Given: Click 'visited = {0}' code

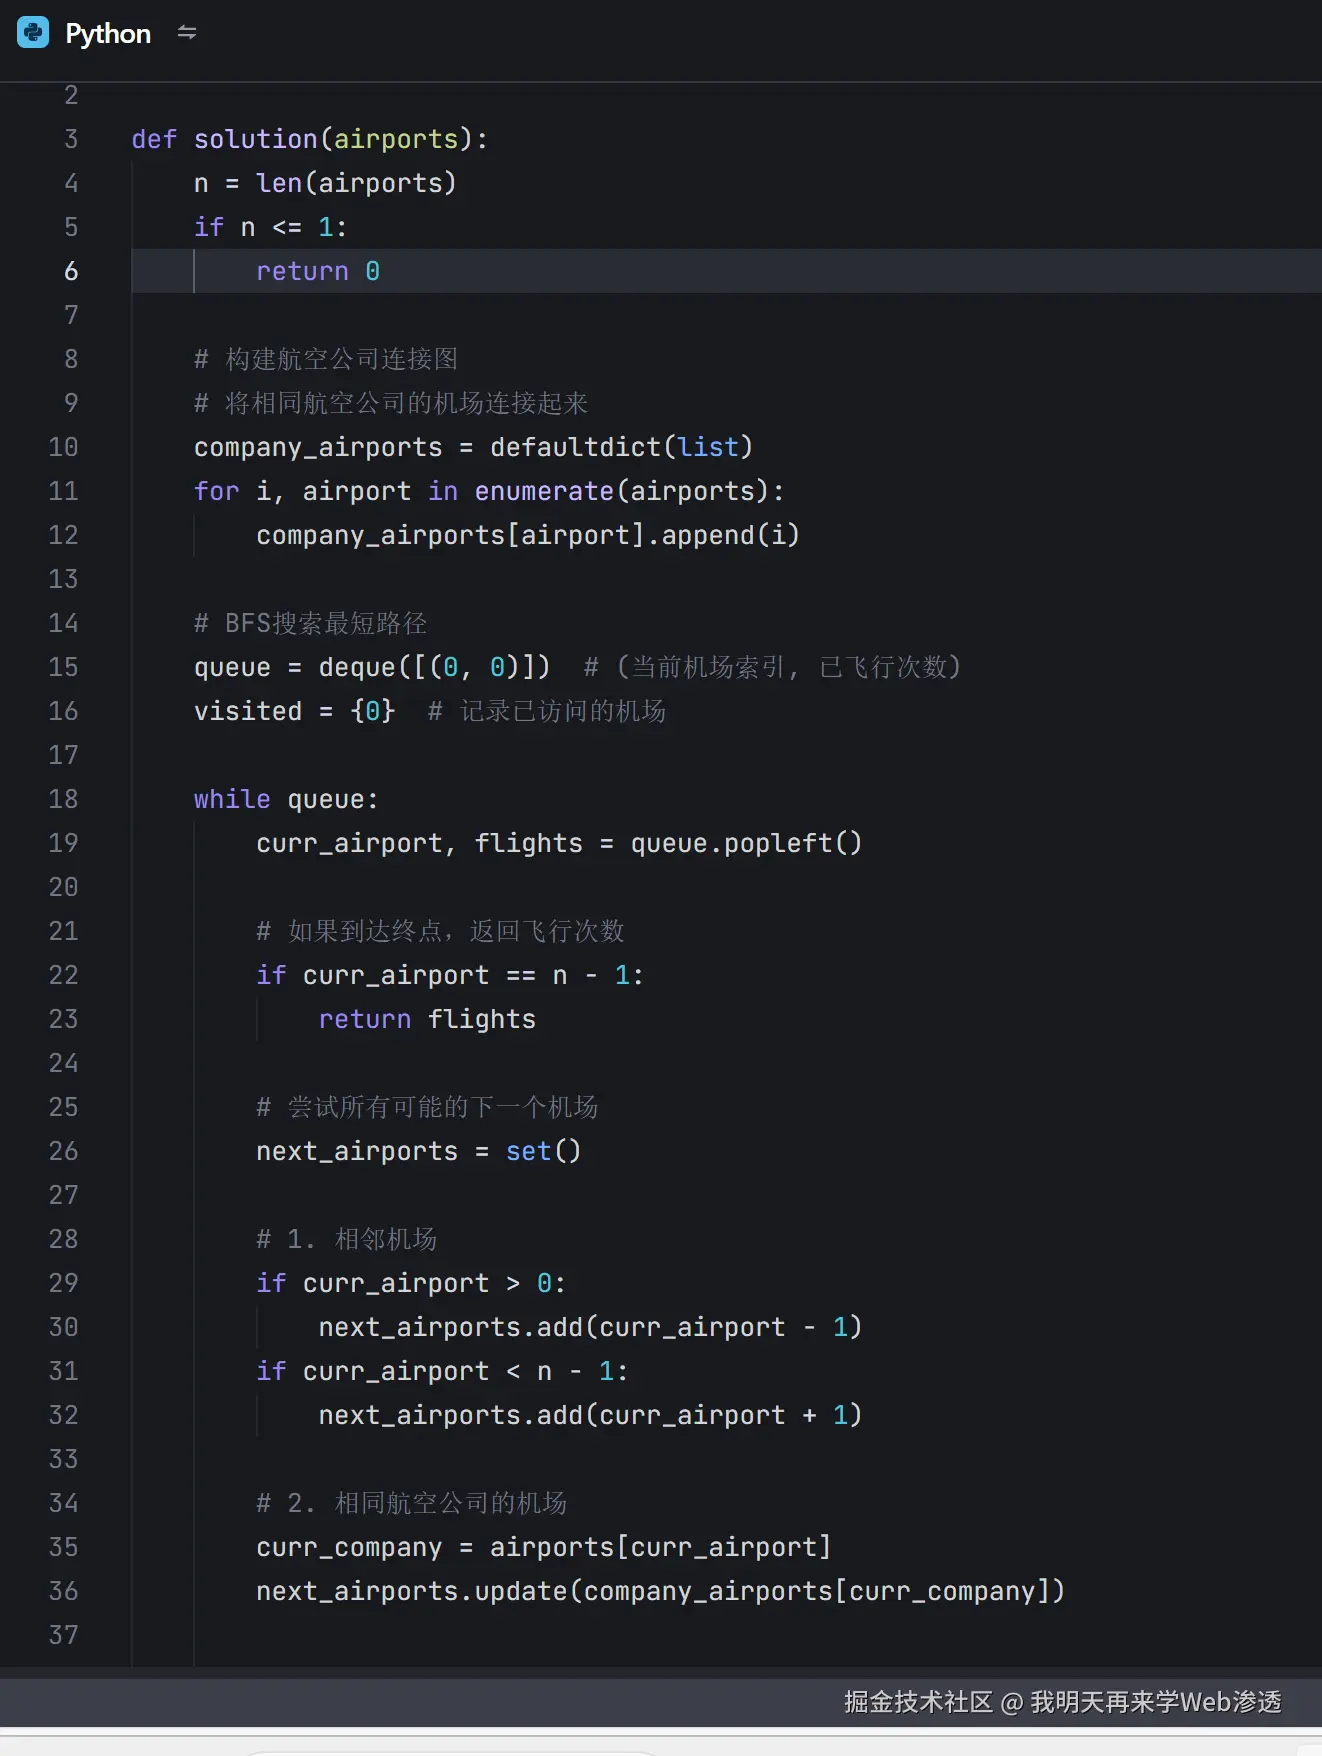Looking at the screenshot, I should pos(295,711).
